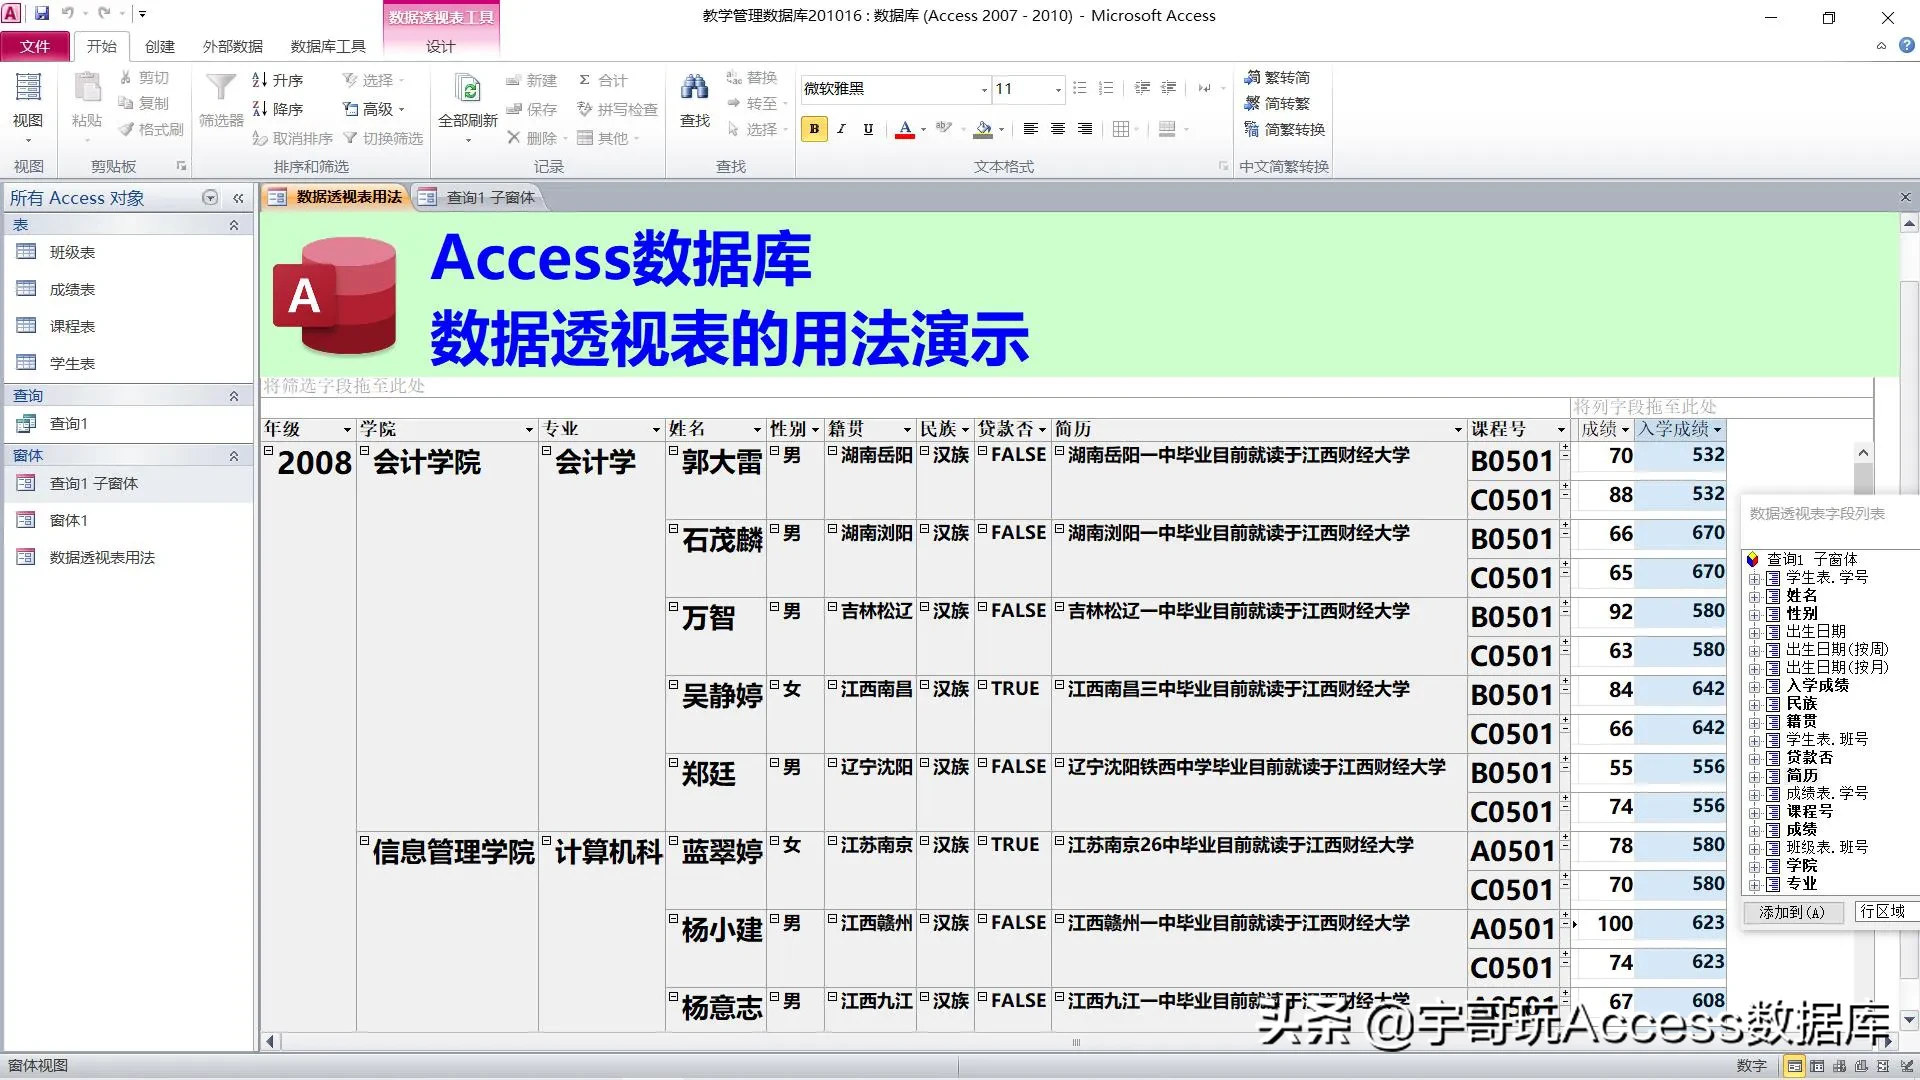Click the font color A icon

905,129
